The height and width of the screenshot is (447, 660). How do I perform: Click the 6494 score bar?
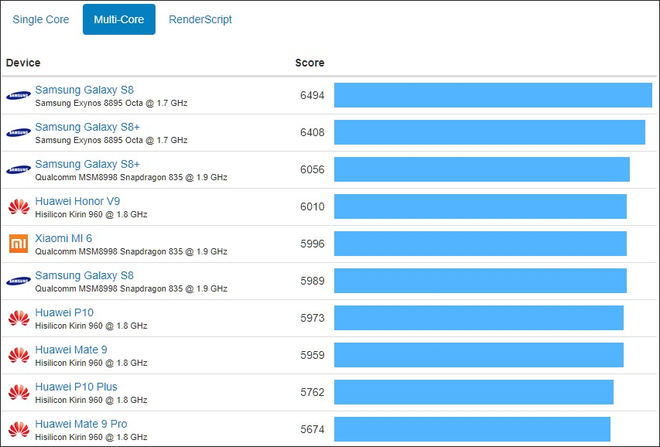492,96
